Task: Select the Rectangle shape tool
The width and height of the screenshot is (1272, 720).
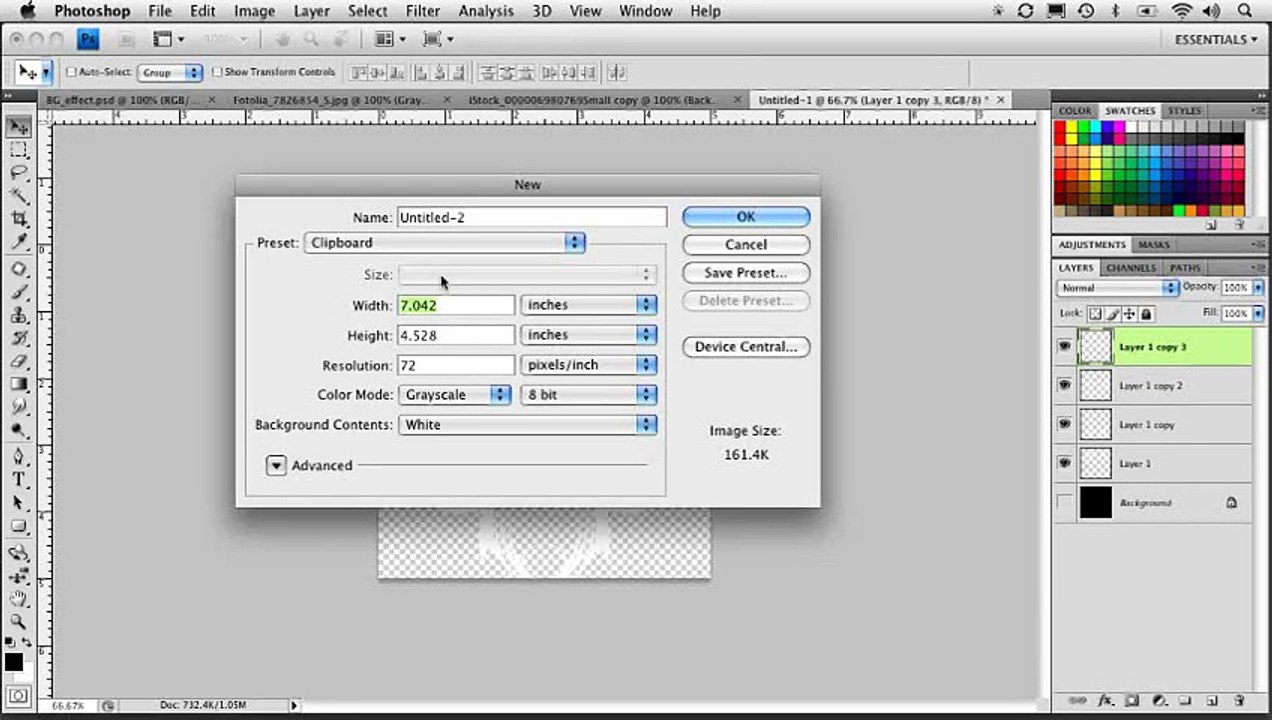Action: (x=19, y=525)
